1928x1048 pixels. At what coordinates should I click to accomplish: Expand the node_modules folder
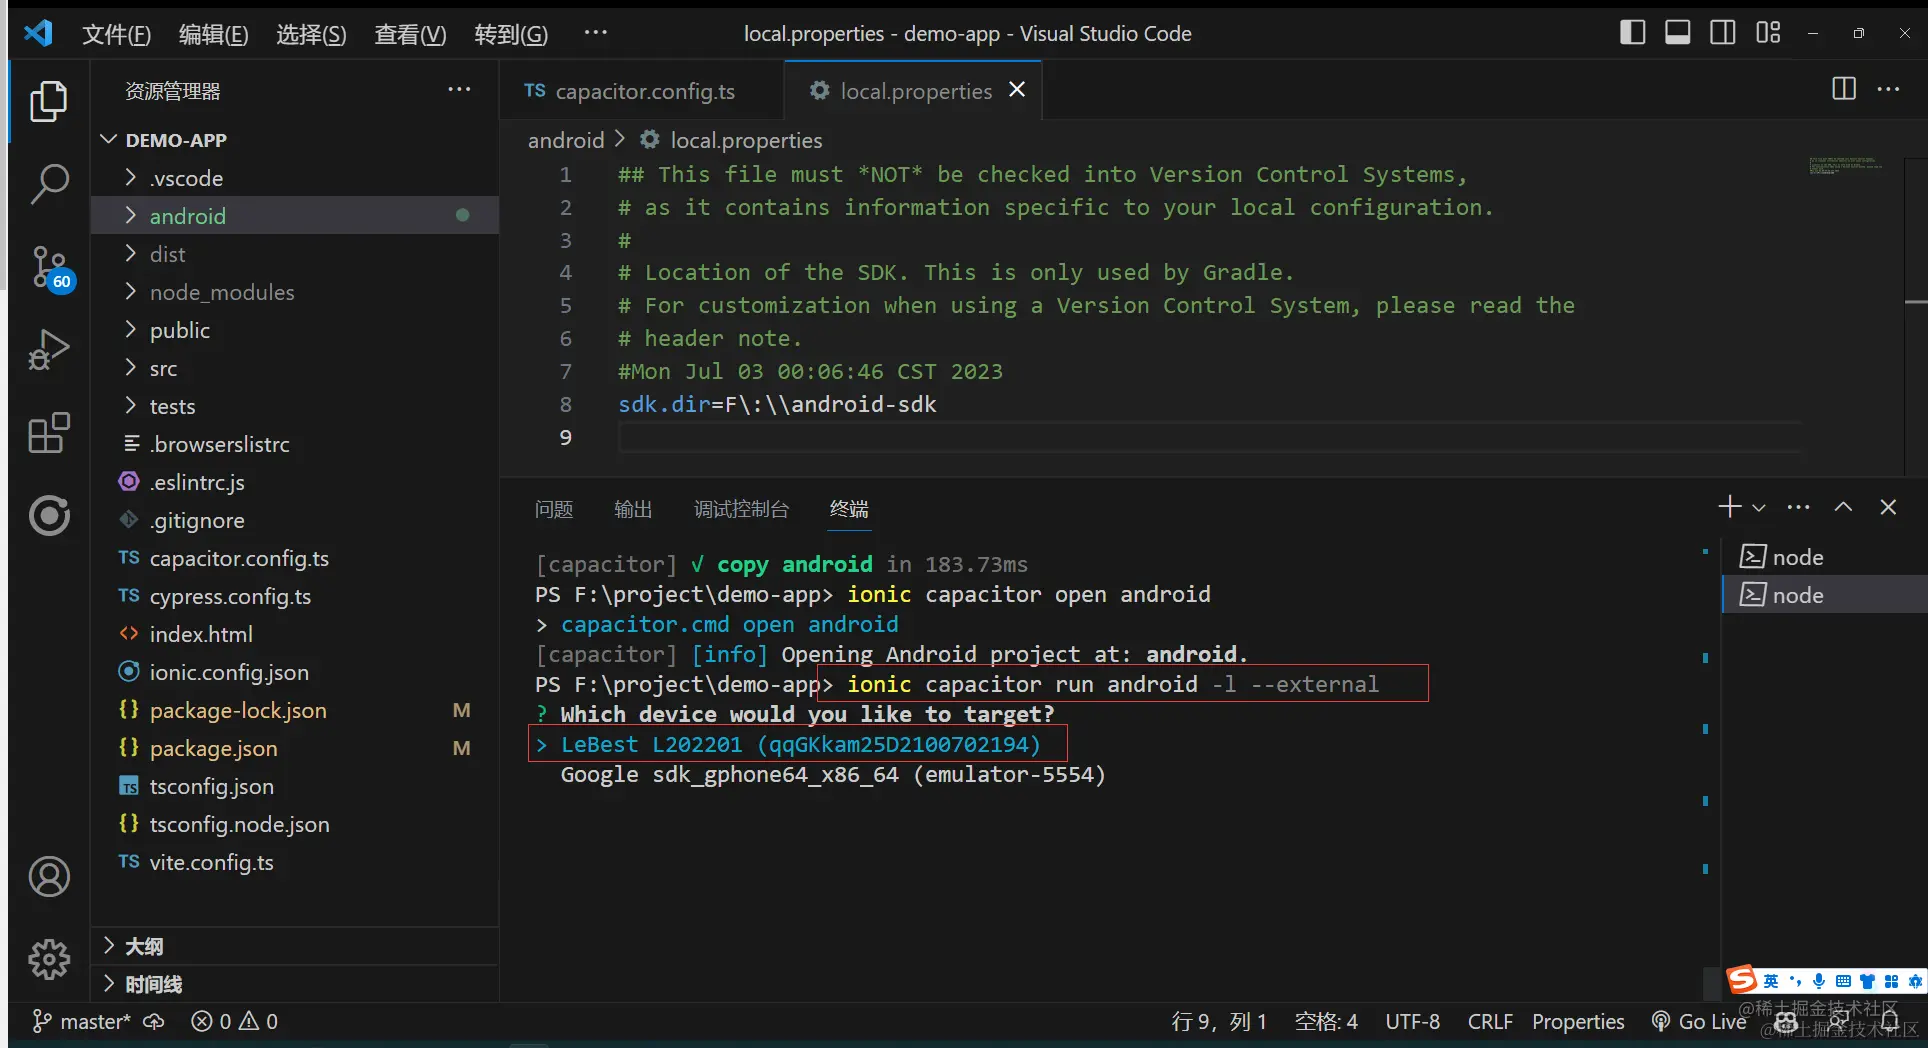click(295, 292)
